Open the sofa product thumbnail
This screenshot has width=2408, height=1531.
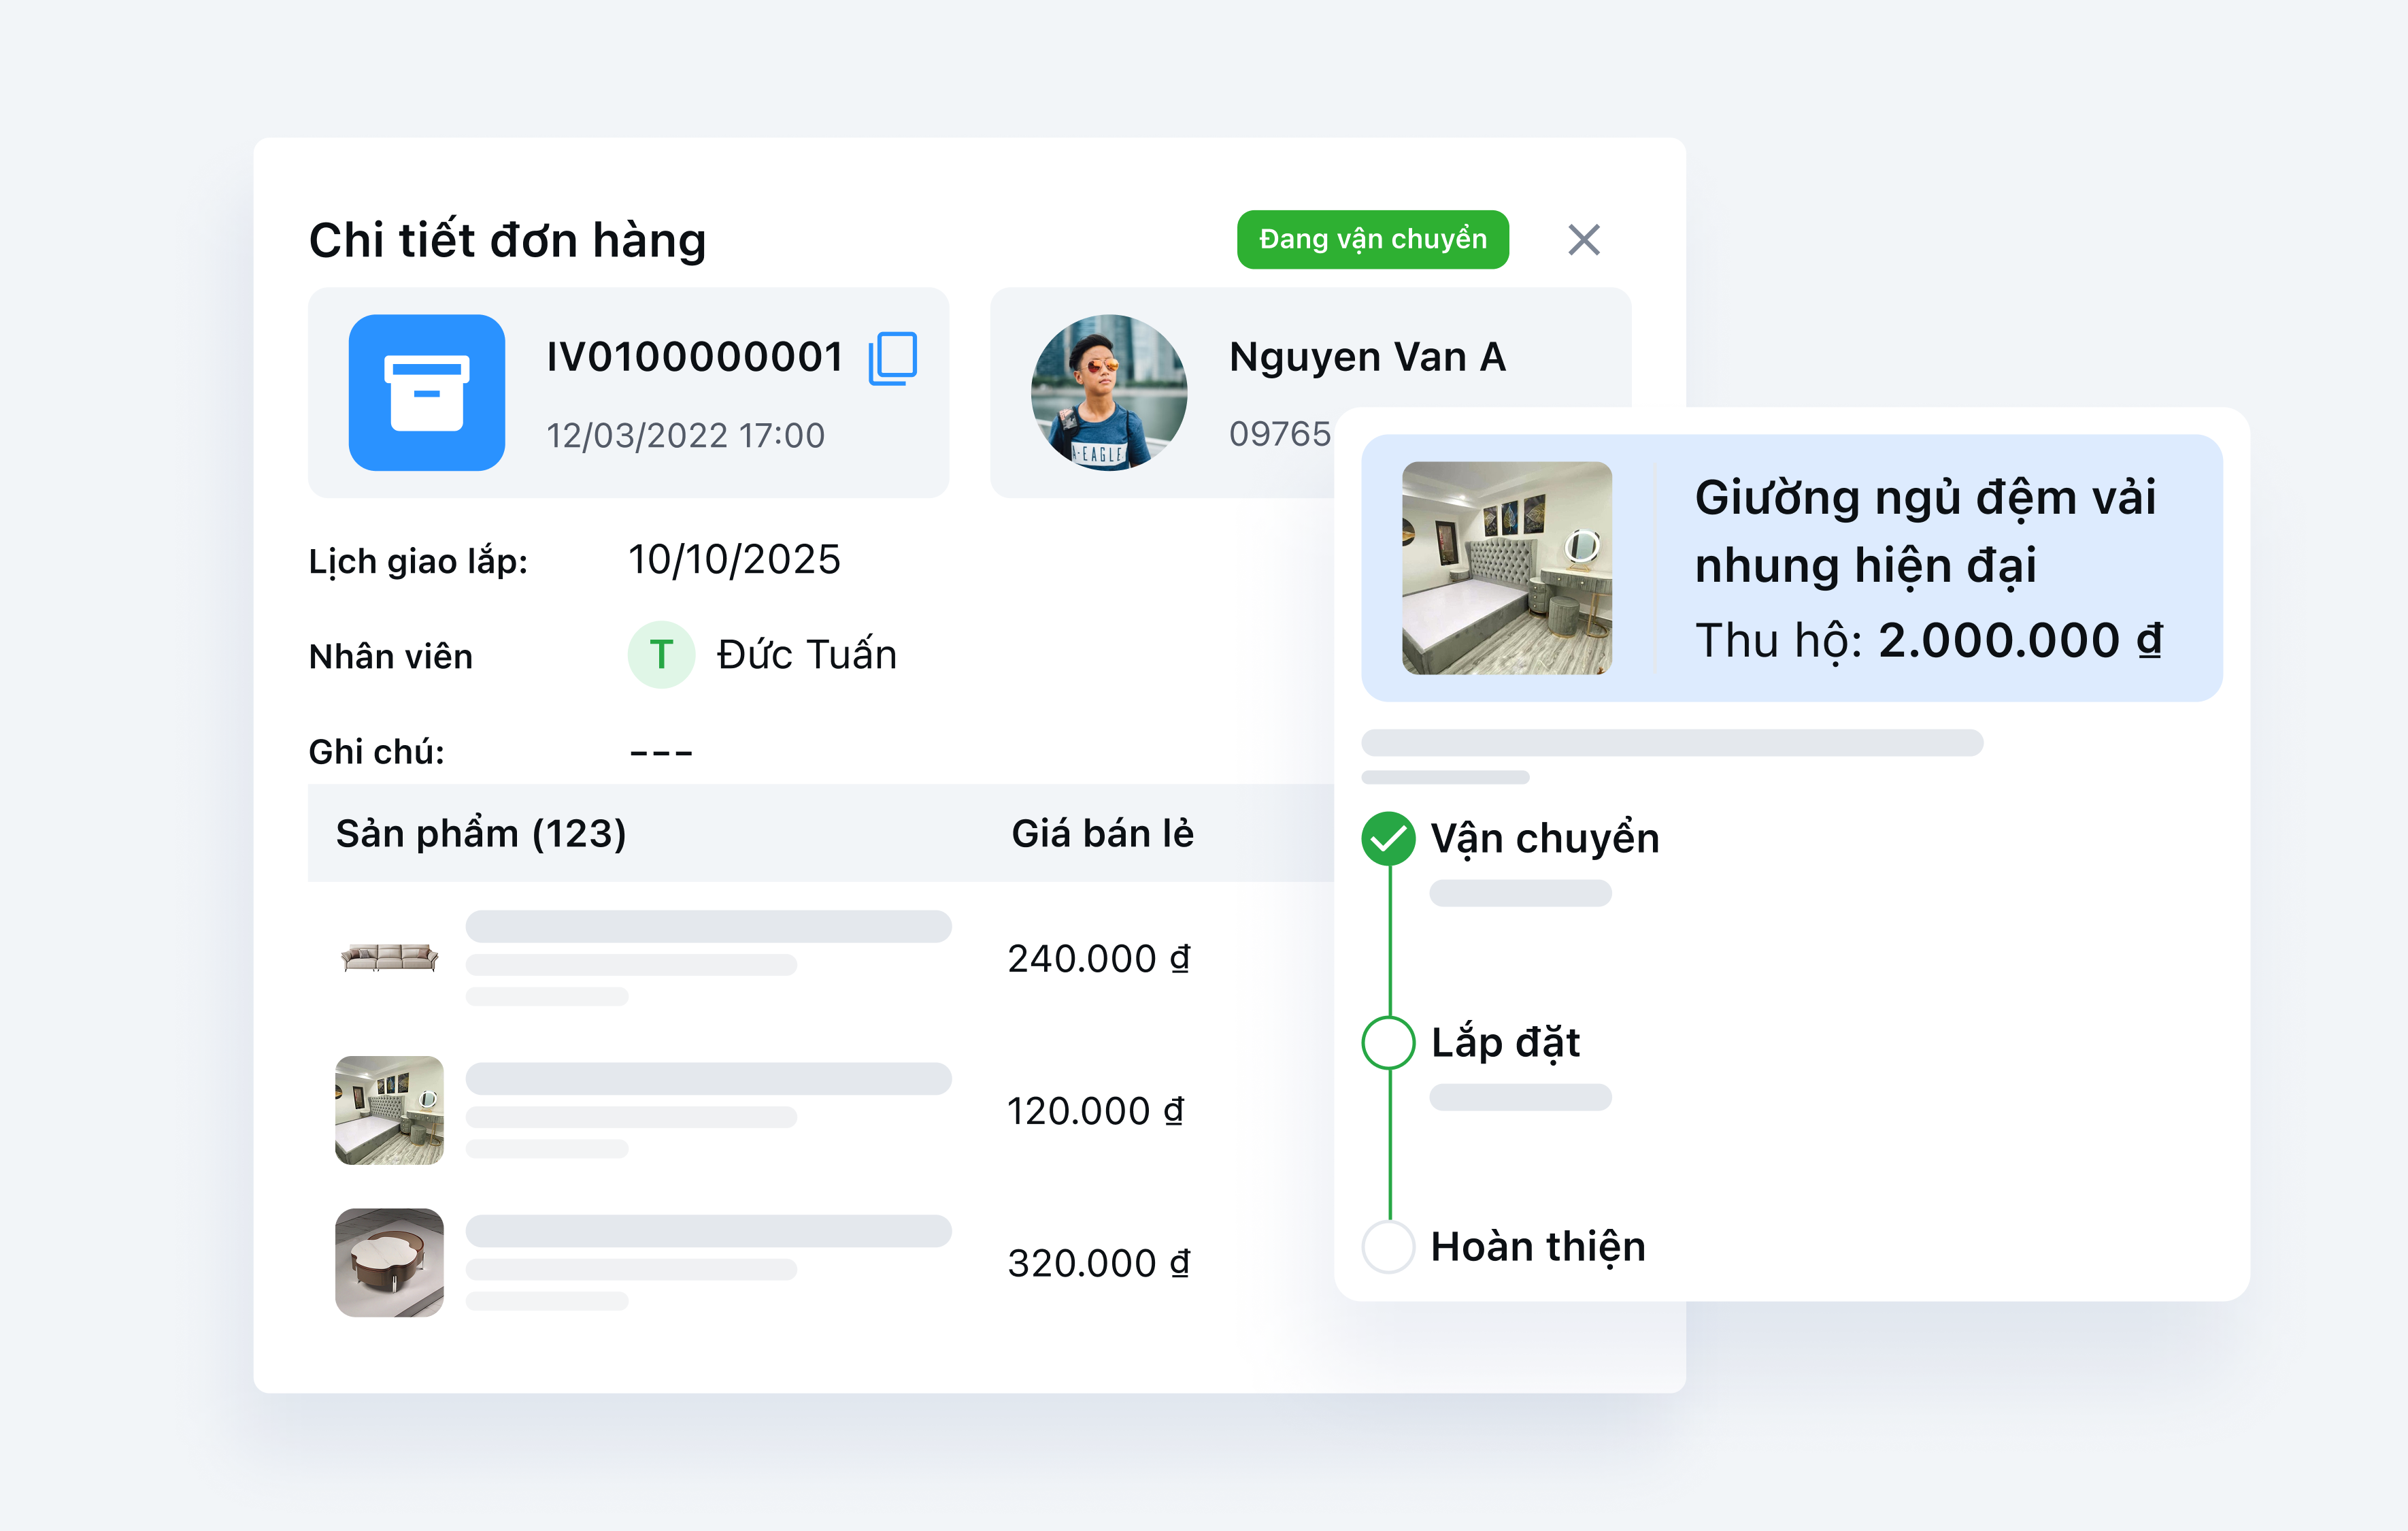pos(389,958)
